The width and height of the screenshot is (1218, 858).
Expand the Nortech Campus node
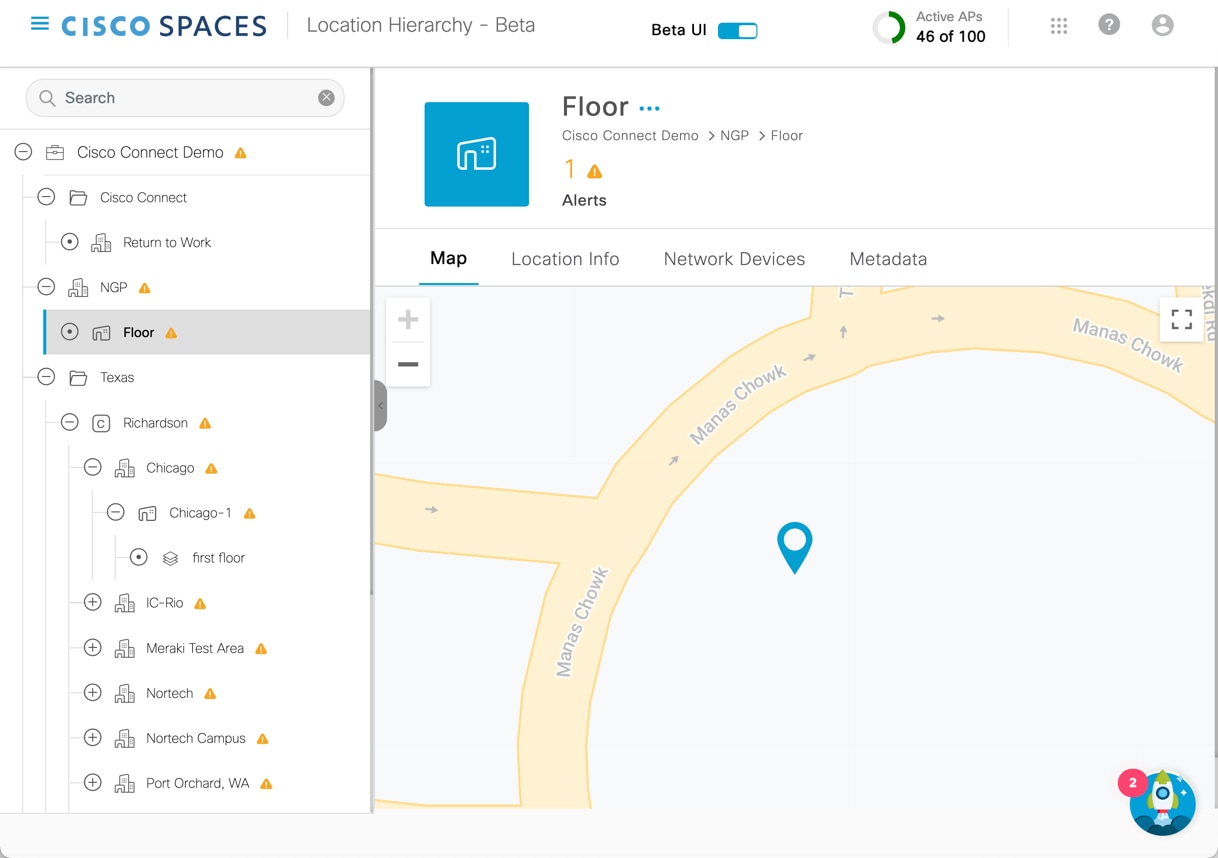pyautogui.click(x=92, y=737)
